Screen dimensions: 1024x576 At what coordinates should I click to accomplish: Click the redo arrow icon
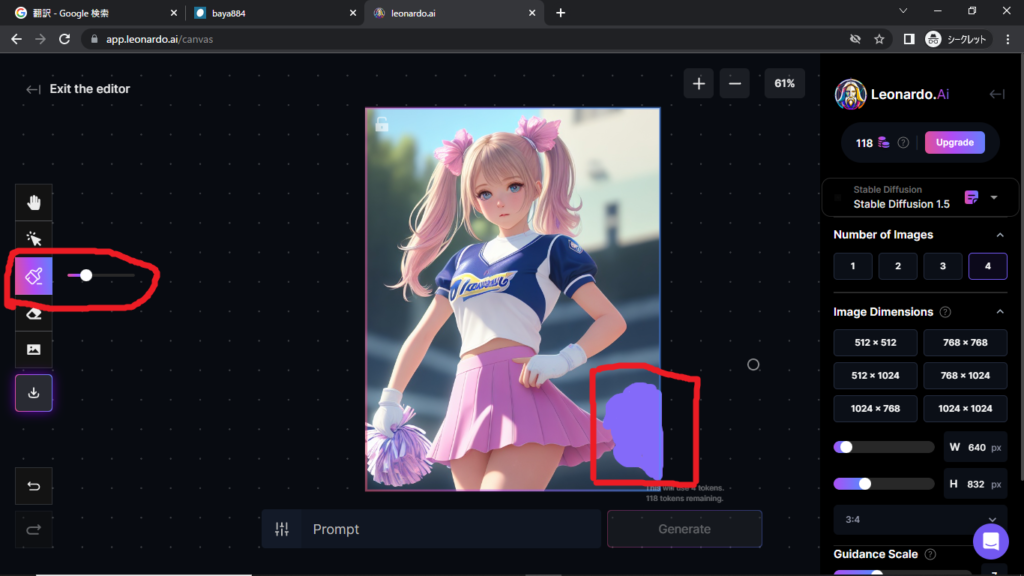(34, 530)
